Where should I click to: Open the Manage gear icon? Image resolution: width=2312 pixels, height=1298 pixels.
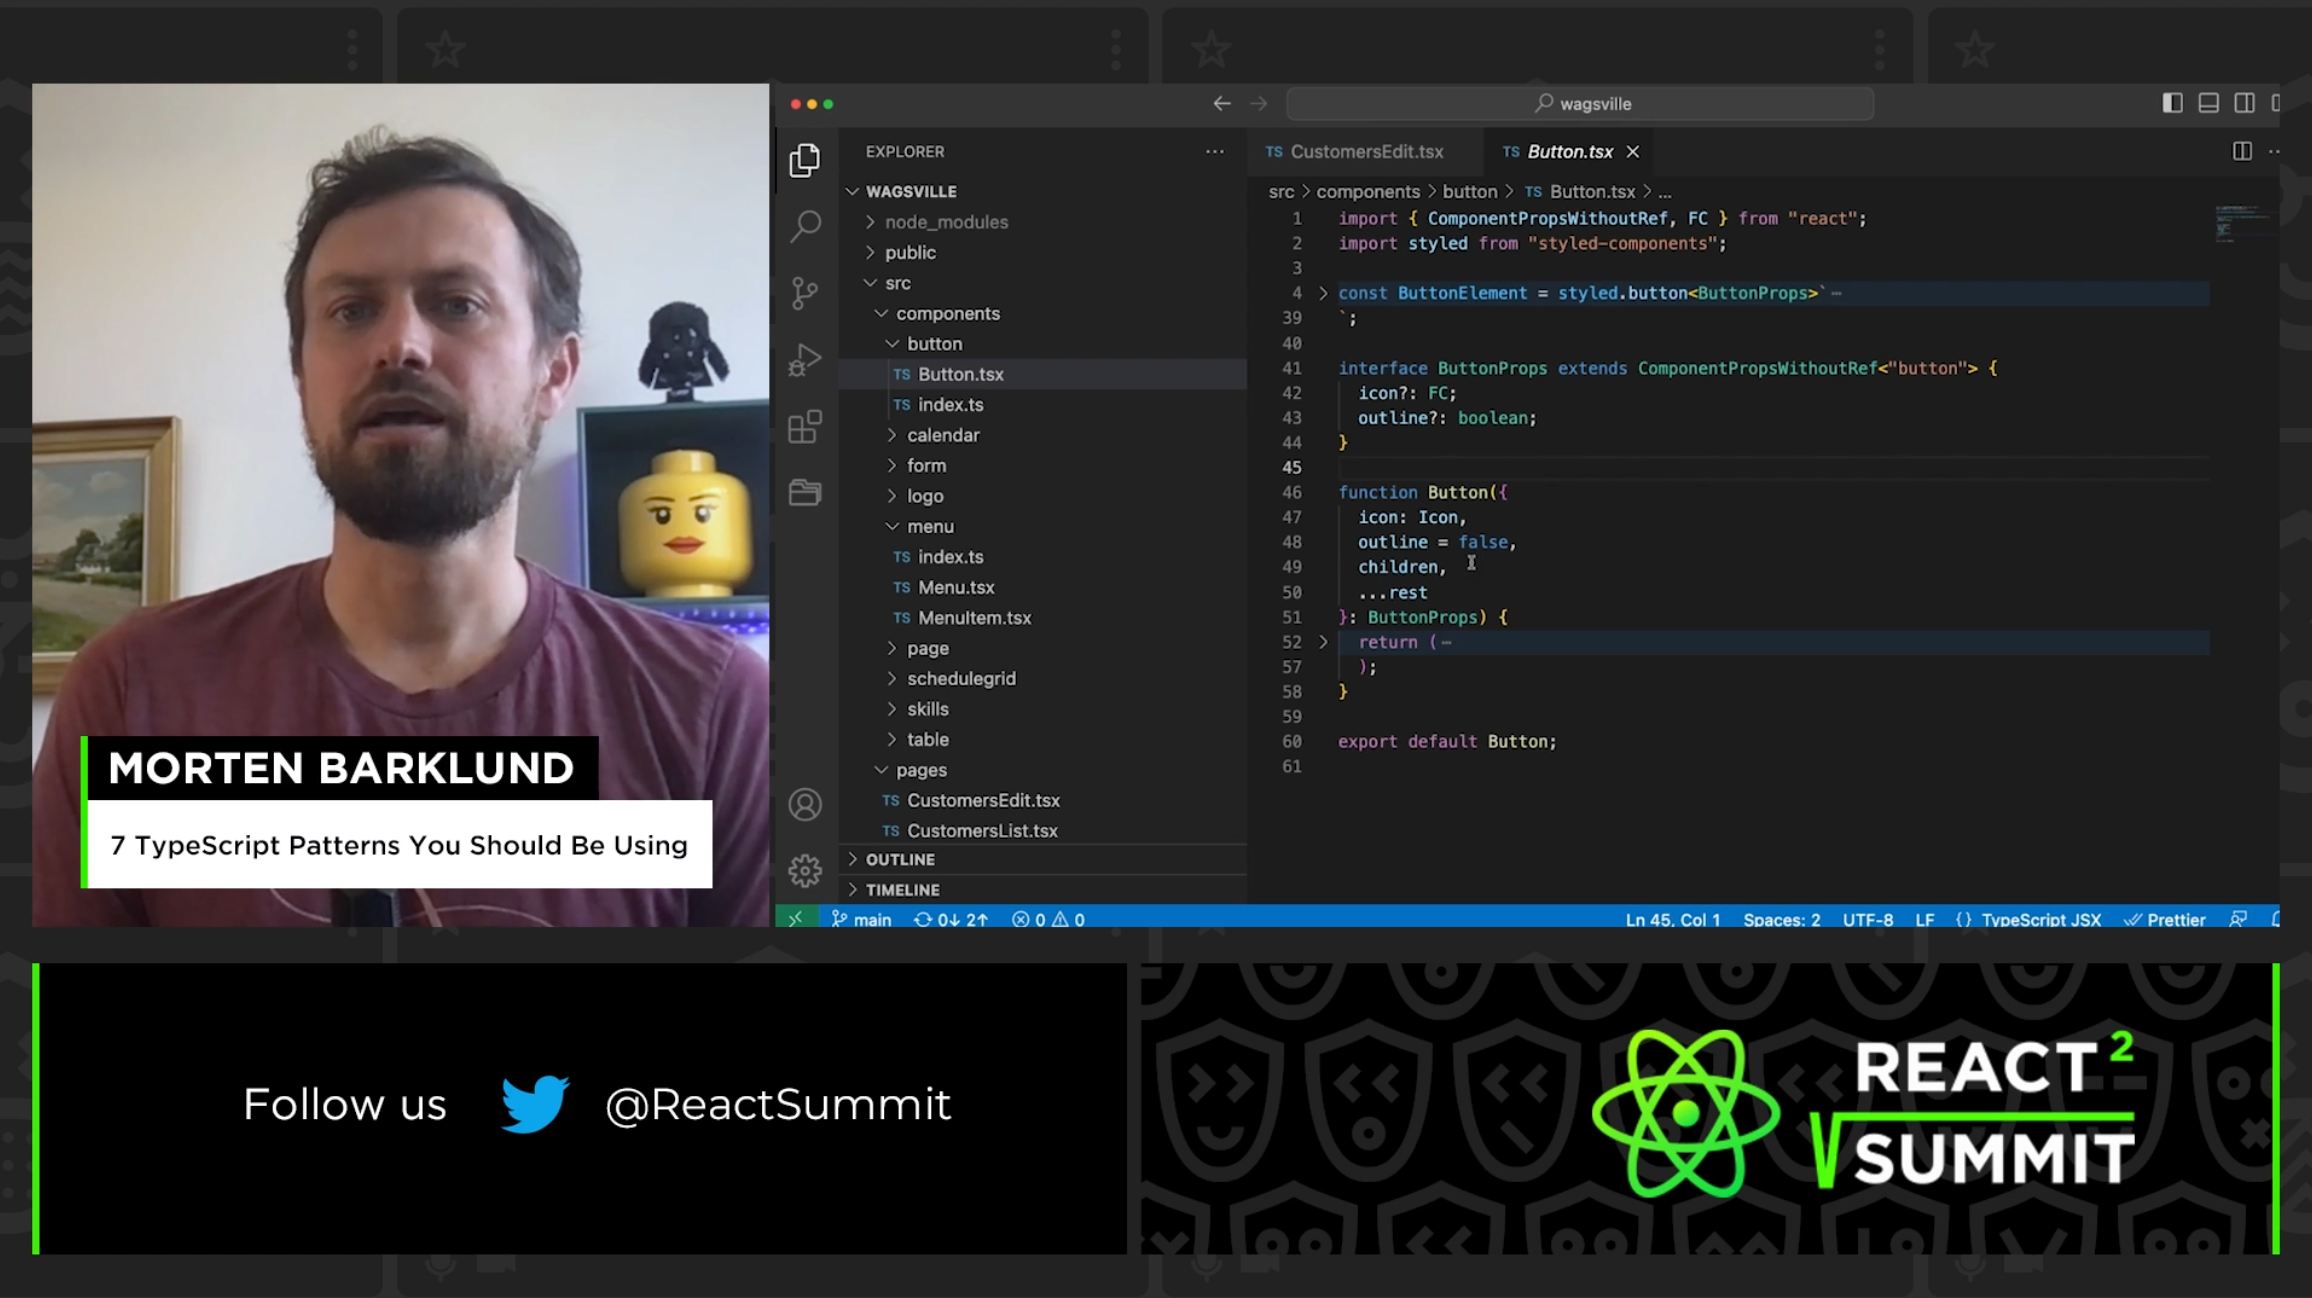pyautogui.click(x=805, y=870)
